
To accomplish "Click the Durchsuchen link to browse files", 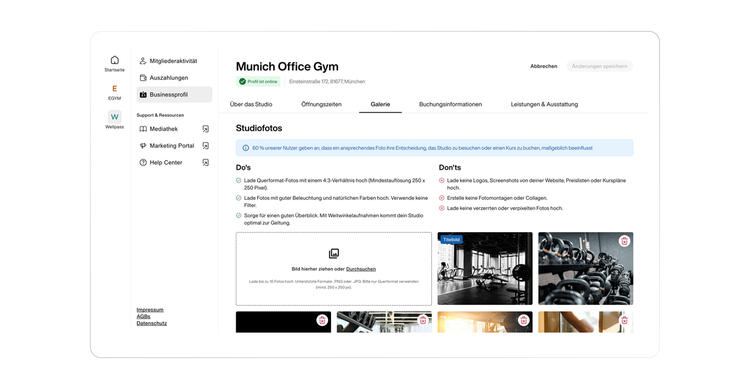I will pyautogui.click(x=361, y=269).
